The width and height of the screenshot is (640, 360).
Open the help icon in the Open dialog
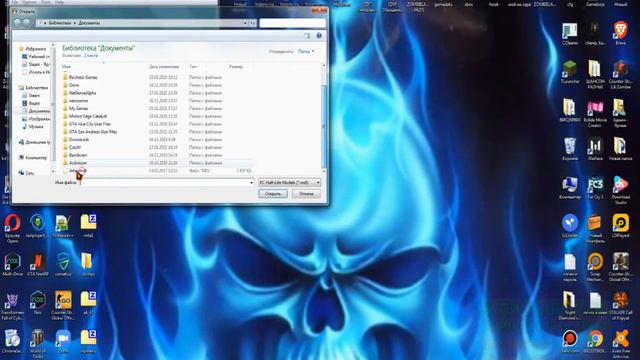coord(319,36)
